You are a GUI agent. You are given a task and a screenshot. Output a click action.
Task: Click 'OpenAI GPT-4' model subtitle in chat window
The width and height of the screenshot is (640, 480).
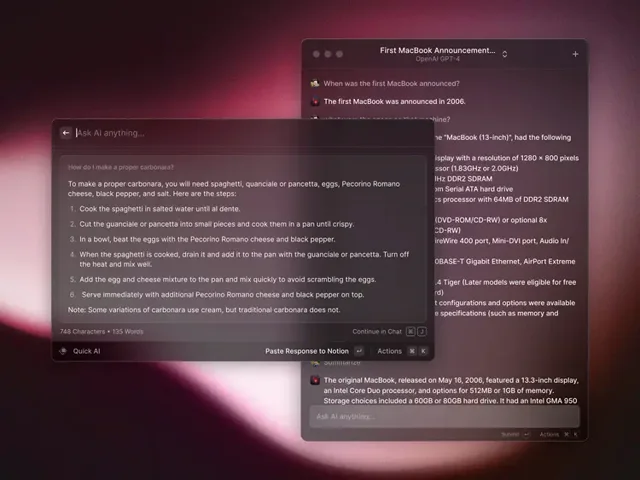click(x=438, y=59)
